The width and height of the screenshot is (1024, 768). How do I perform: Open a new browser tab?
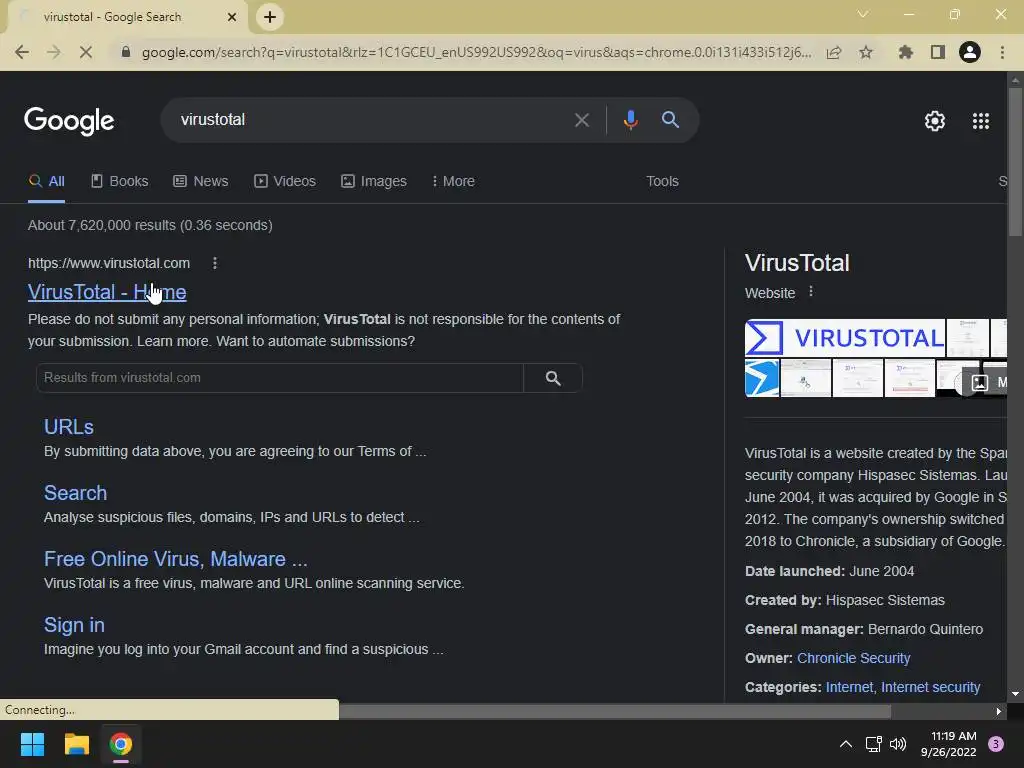[270, 17]
